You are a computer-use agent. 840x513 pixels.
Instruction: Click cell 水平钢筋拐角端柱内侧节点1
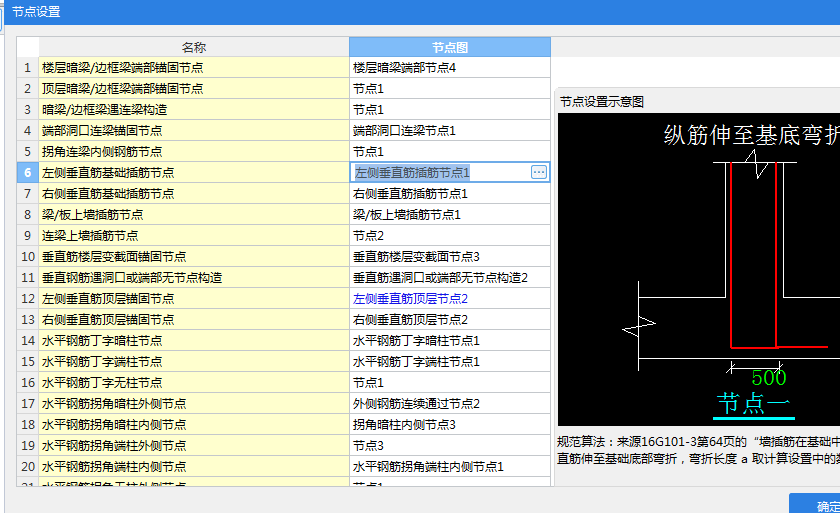(450, 466)
